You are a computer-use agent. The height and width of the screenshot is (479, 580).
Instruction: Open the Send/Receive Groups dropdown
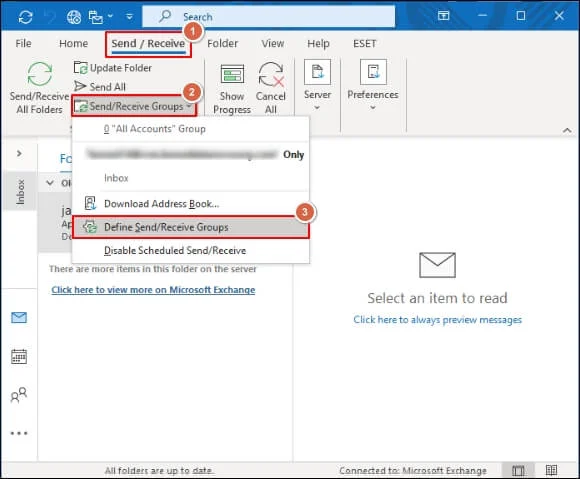[x=134, y=106]
